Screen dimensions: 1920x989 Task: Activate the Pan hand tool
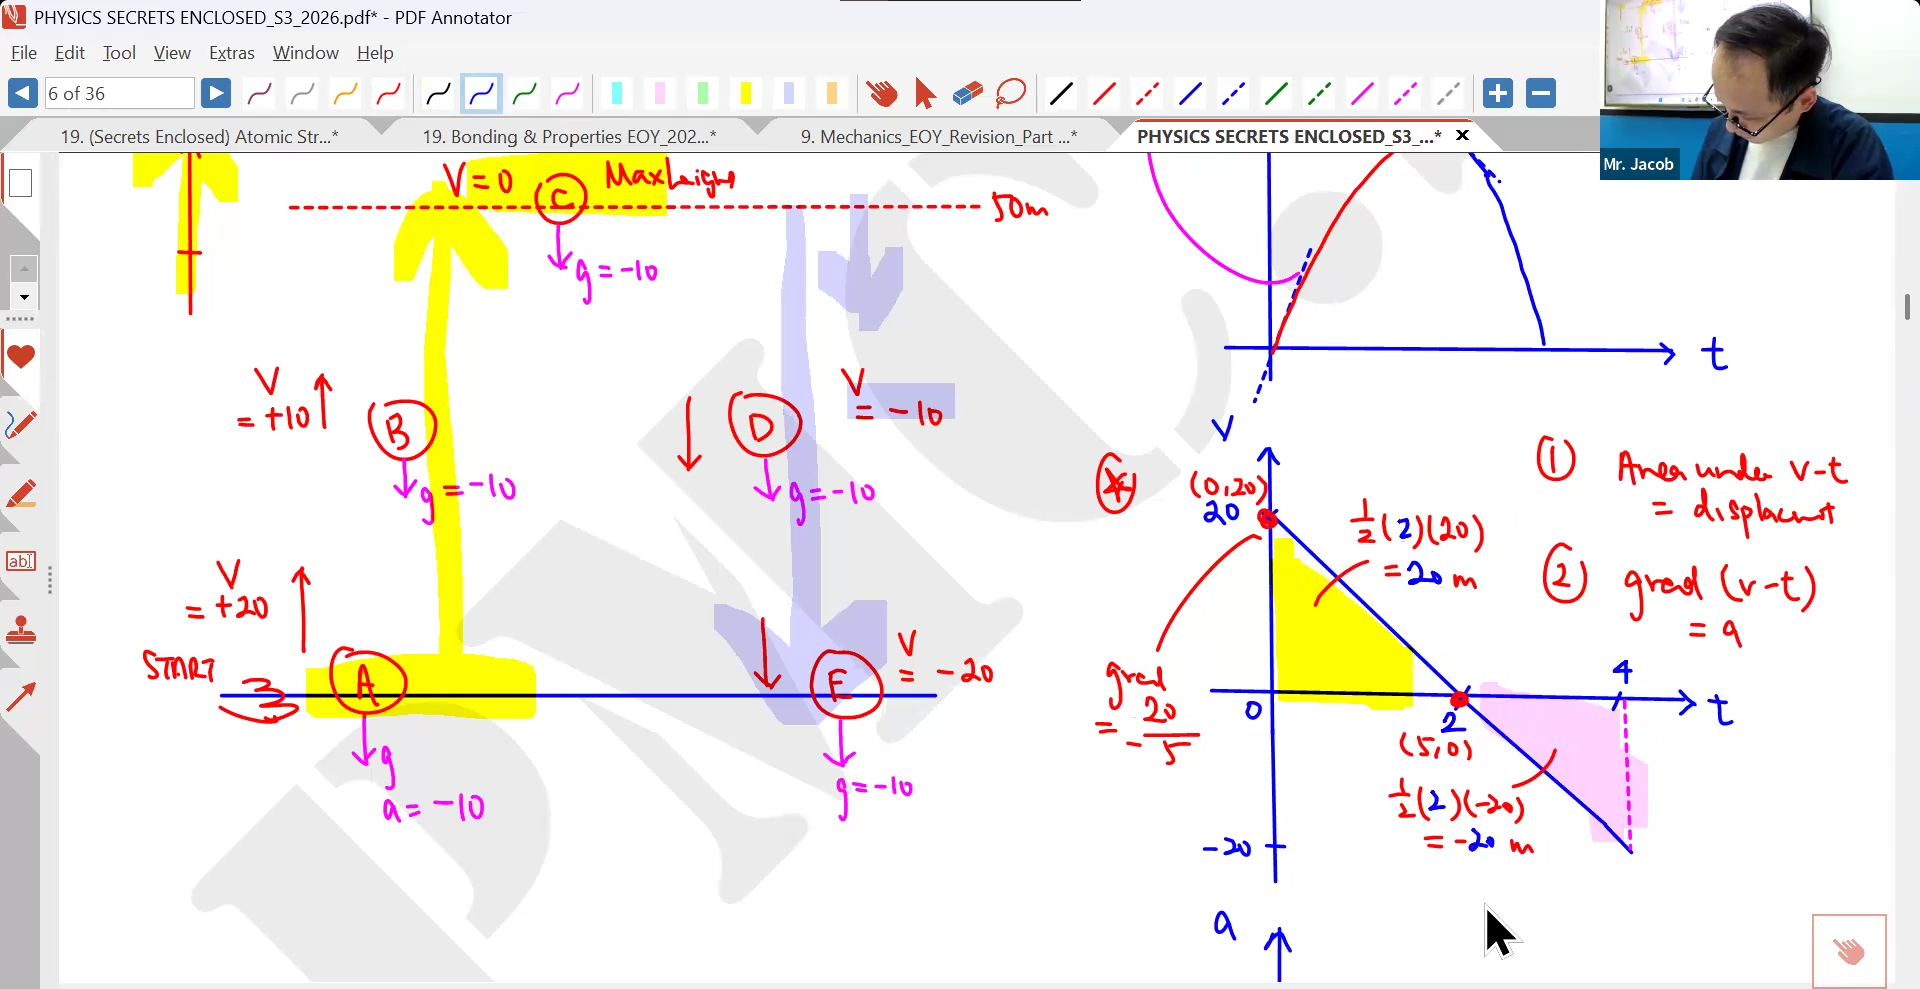point(881,94)
